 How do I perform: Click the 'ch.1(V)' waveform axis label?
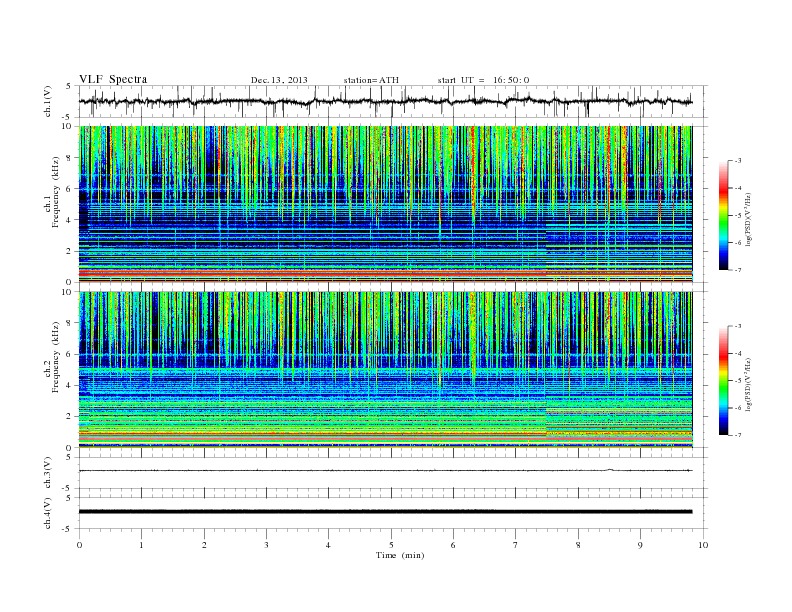click(47, 101)
